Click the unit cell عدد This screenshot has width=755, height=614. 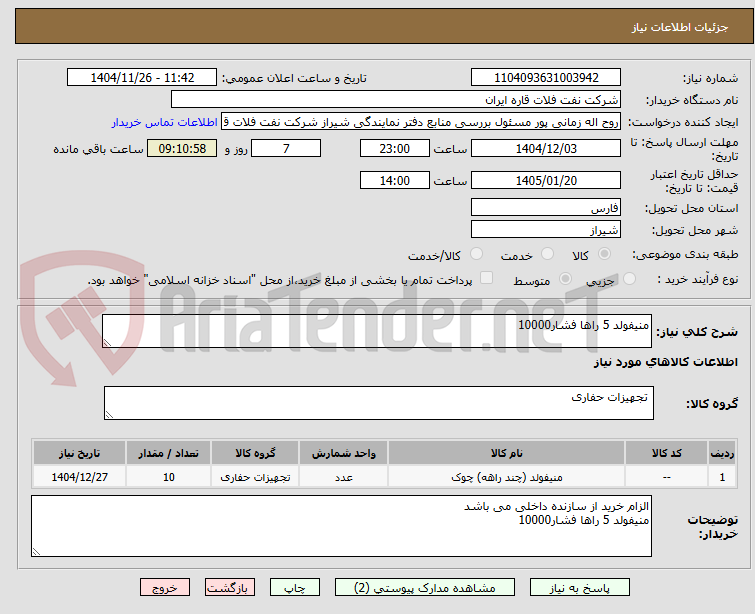tap(343, 477)
